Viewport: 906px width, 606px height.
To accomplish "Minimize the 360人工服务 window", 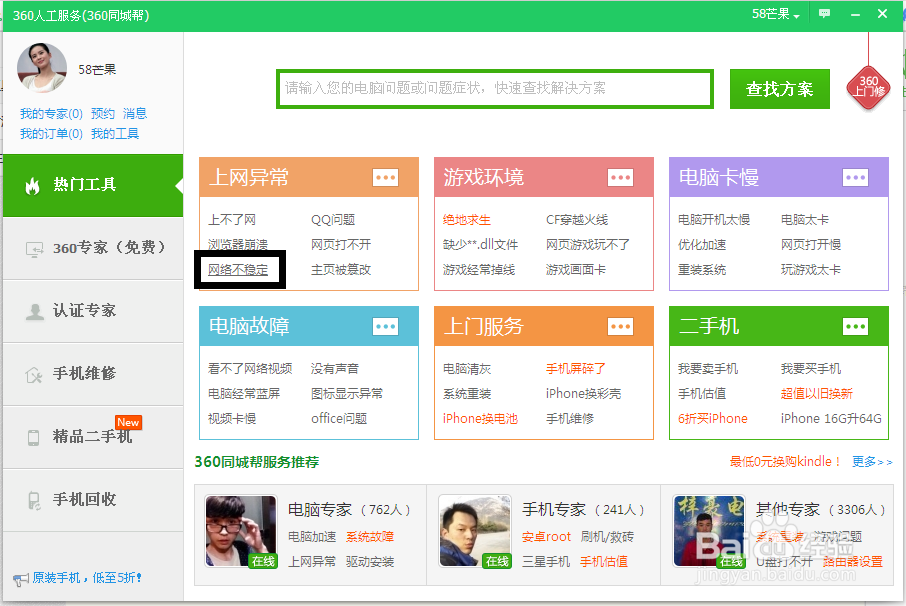I will coord(855,14).
